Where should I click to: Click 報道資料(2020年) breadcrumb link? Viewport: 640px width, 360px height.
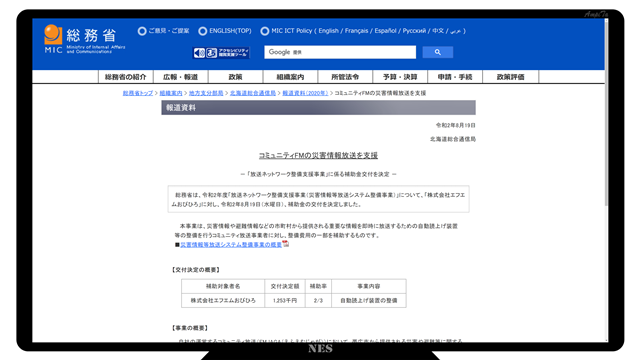(305, 93)
